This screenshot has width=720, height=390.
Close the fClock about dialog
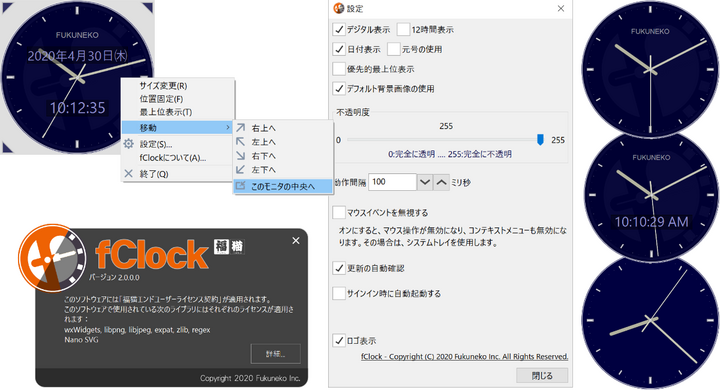click(296, 240)
